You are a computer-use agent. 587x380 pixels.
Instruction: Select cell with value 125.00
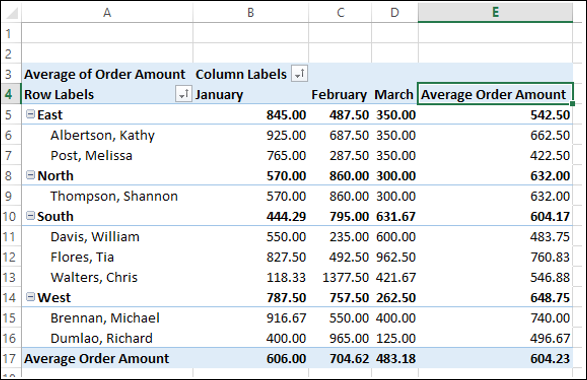[395, 338]
